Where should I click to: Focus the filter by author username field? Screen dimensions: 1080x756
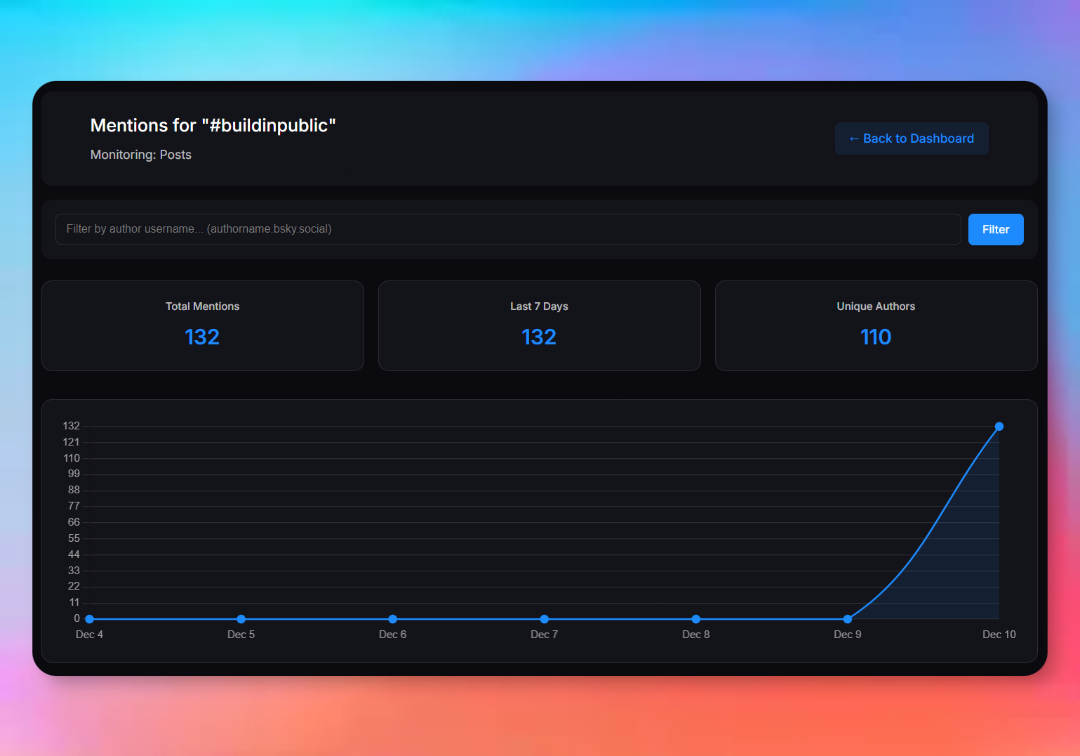(x=508, y=229)
